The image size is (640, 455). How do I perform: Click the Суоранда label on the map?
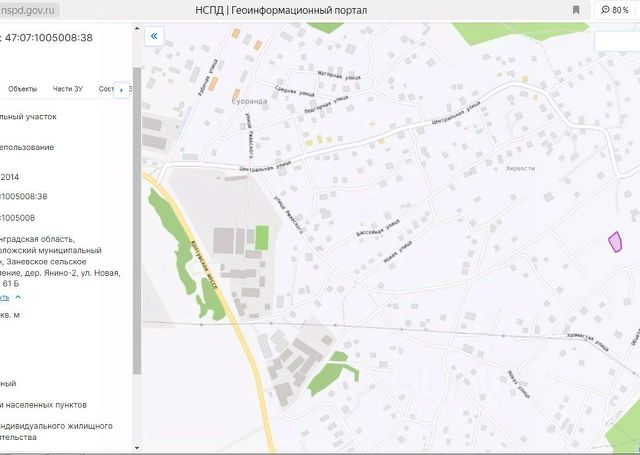point(249,101)
